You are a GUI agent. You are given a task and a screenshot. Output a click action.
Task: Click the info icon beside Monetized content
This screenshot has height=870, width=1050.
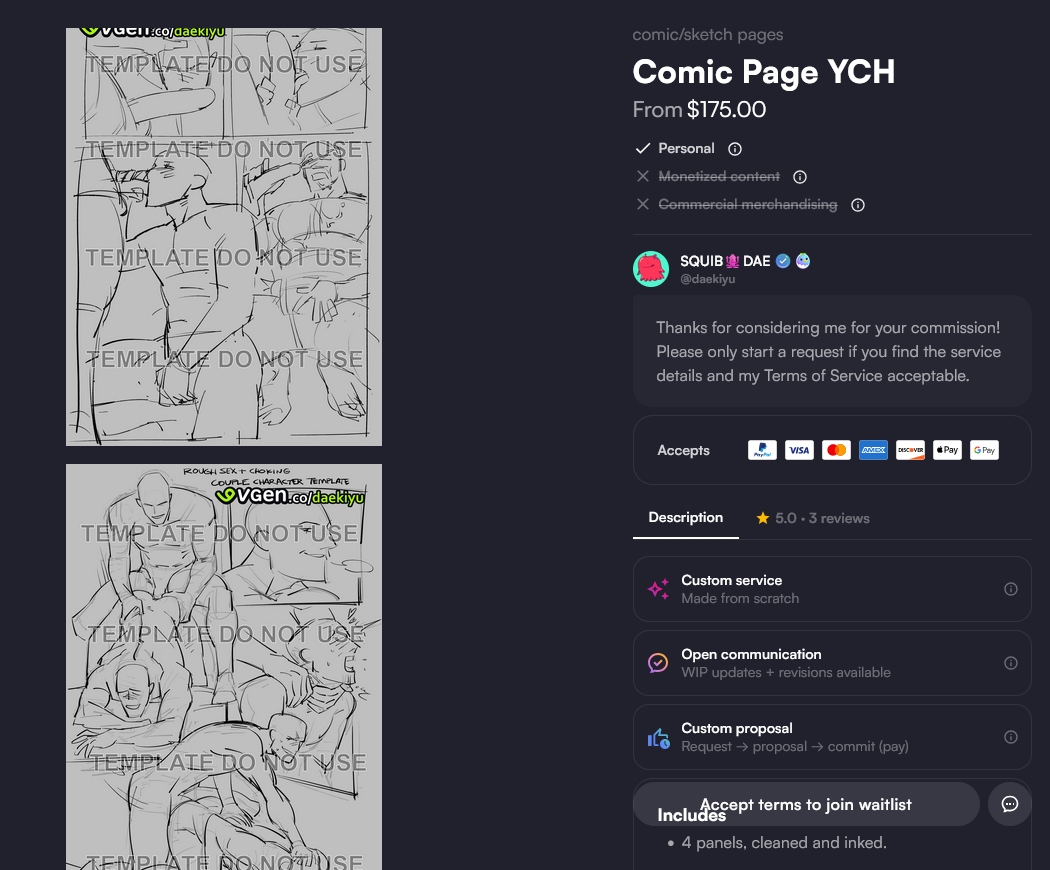point(800,177)
